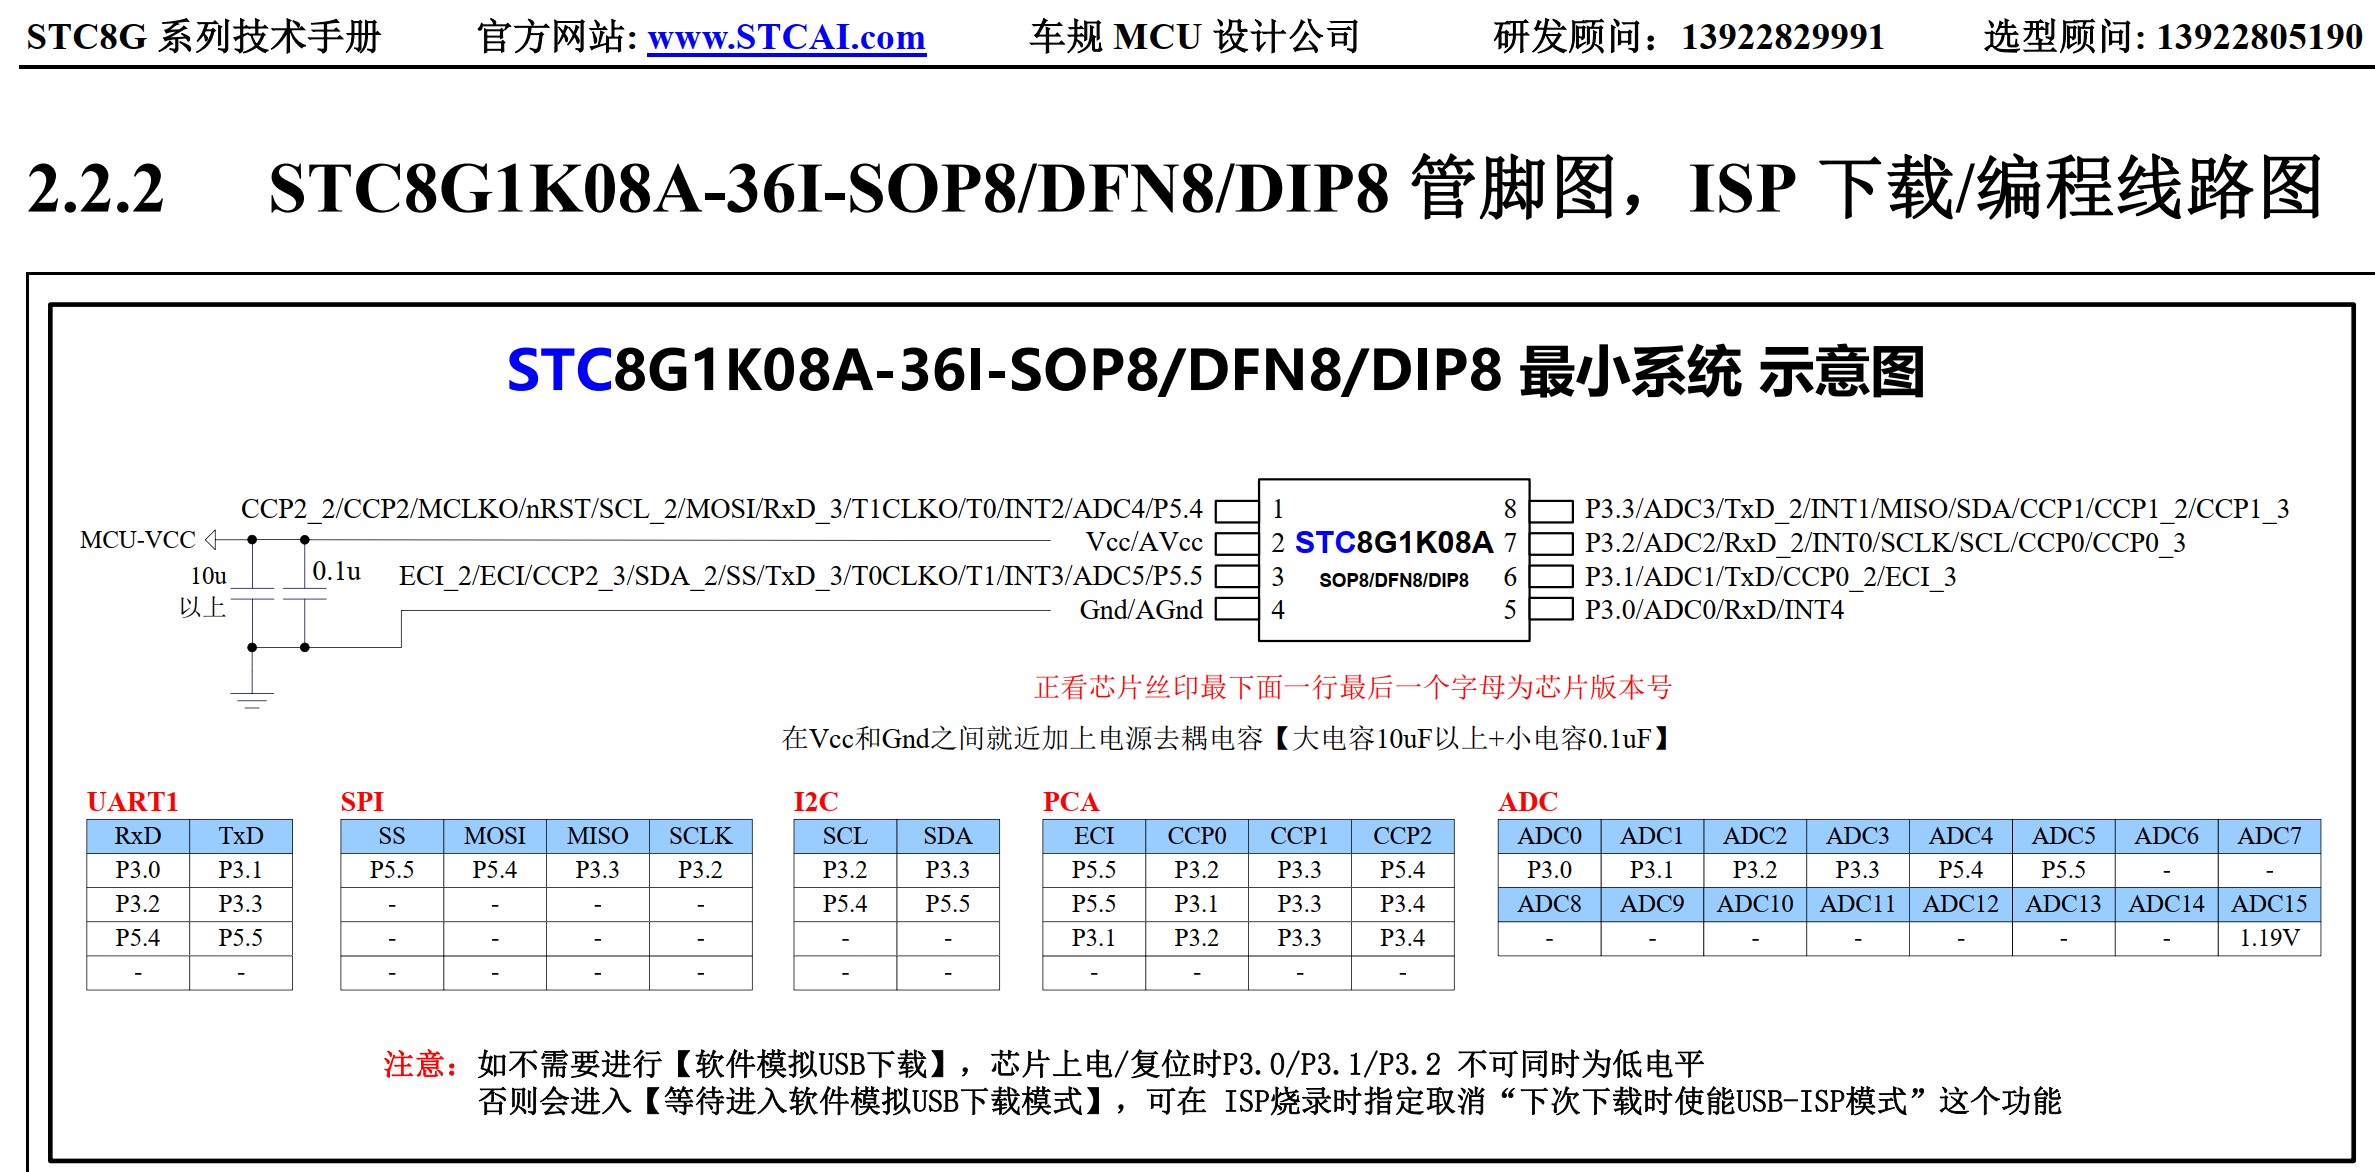Click the "P5.5" cell under ADC5 in ADC table
The image size is (2375, 1172).
[2064, 870]
